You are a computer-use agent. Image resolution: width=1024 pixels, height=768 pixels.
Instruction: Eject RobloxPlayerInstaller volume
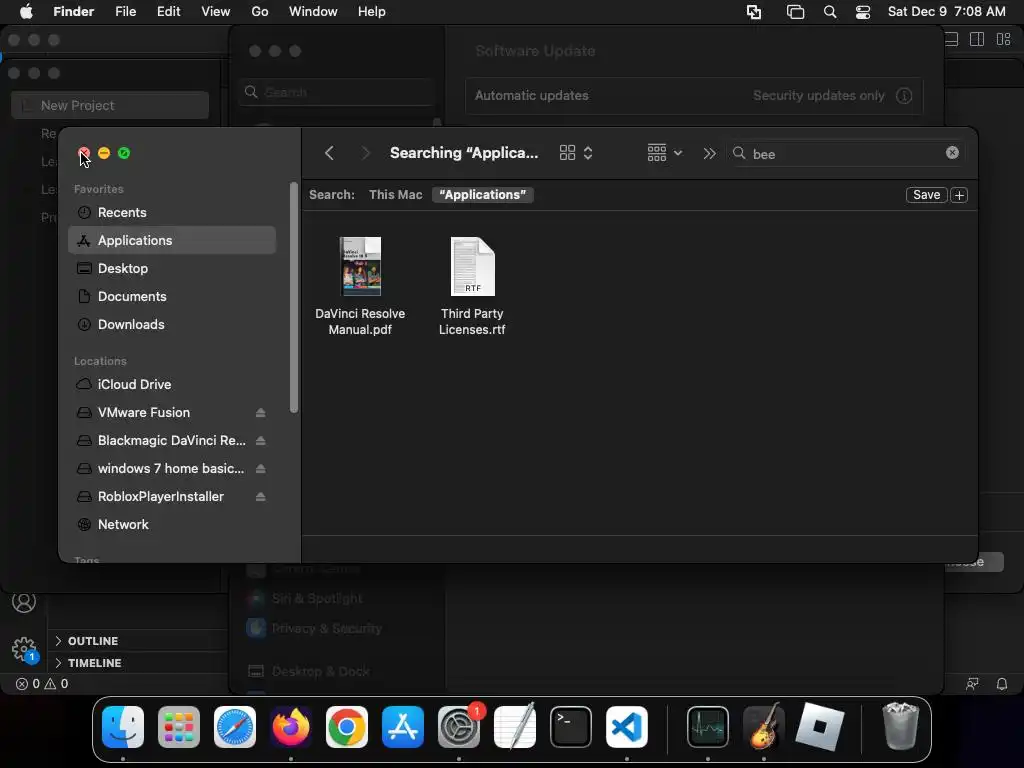pos(261,497)
